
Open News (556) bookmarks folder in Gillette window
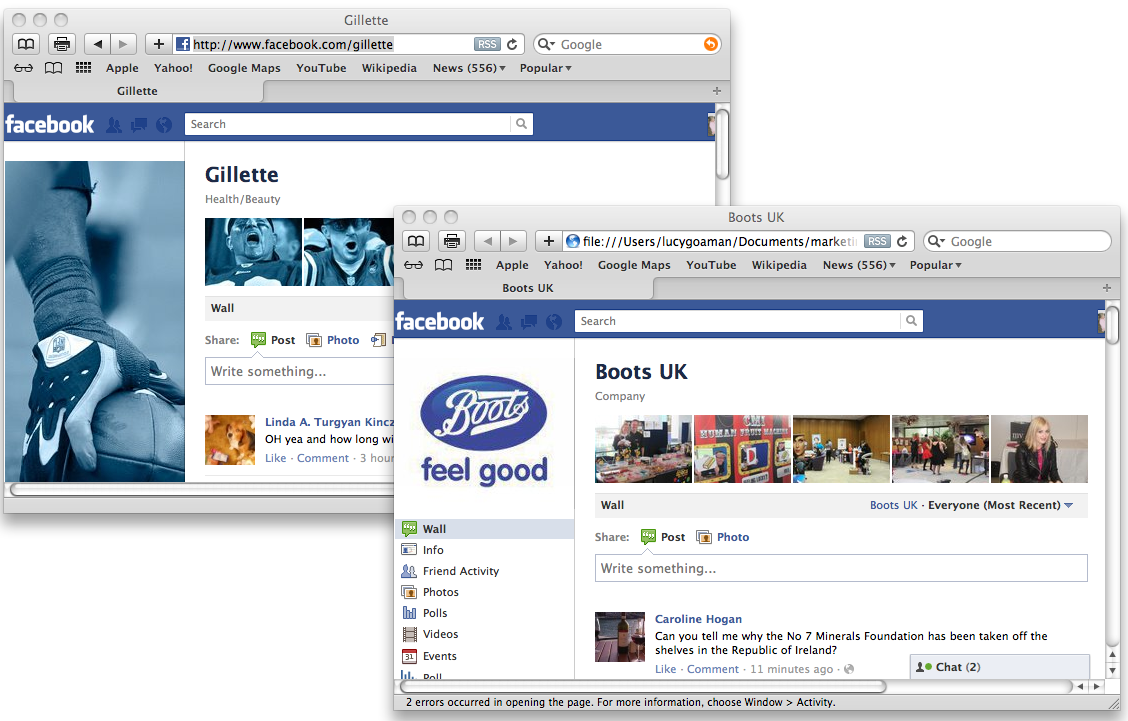tap(469, 68)
